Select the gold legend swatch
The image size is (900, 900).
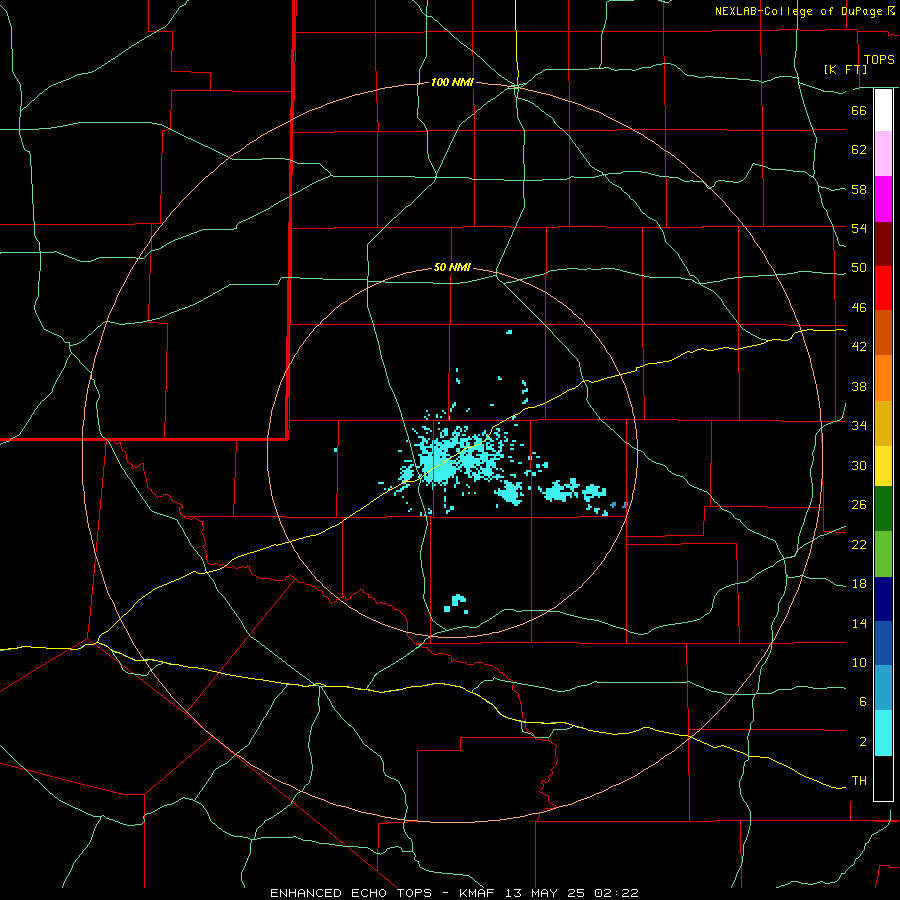tap(883, 423)
